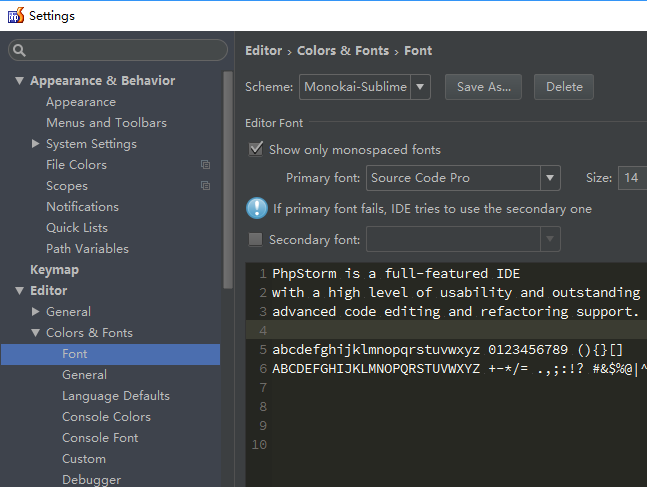Open Secondary font dropdown arrow
This screenshot has width=647, height=487.
550,239
